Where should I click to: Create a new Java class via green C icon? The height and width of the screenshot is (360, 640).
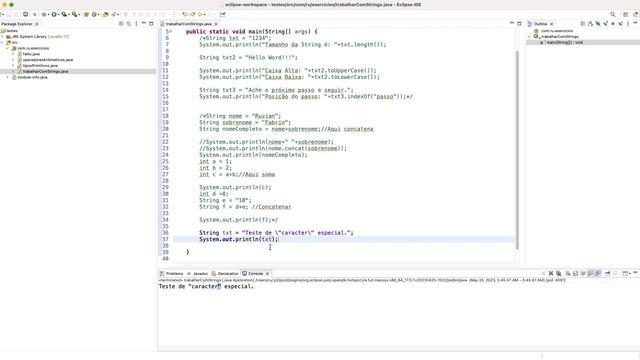(x=95, y=14)
